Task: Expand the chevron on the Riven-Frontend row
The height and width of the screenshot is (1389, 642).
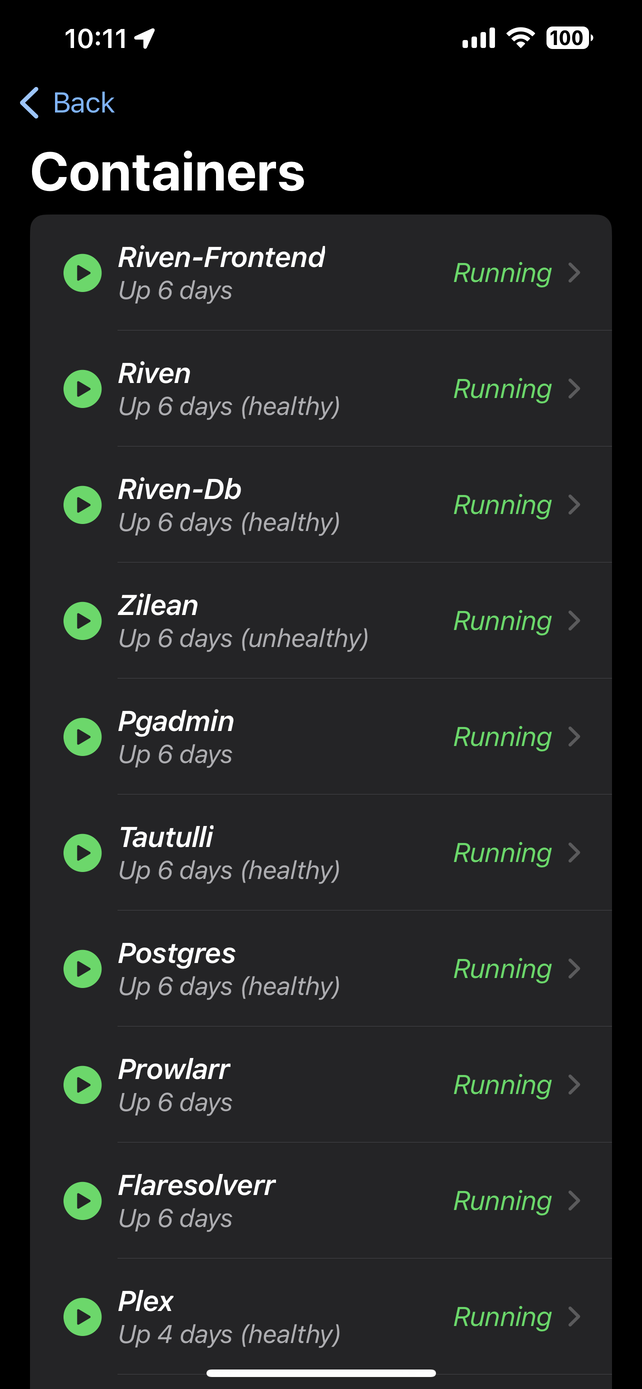Action: click(573, 272)
